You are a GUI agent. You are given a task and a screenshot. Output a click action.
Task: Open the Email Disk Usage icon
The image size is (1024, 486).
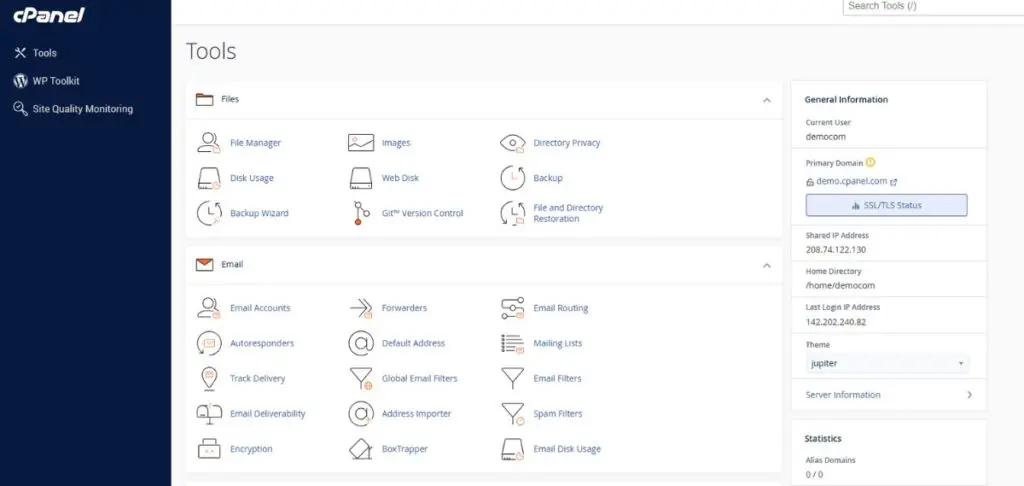(x=513, y=449)
